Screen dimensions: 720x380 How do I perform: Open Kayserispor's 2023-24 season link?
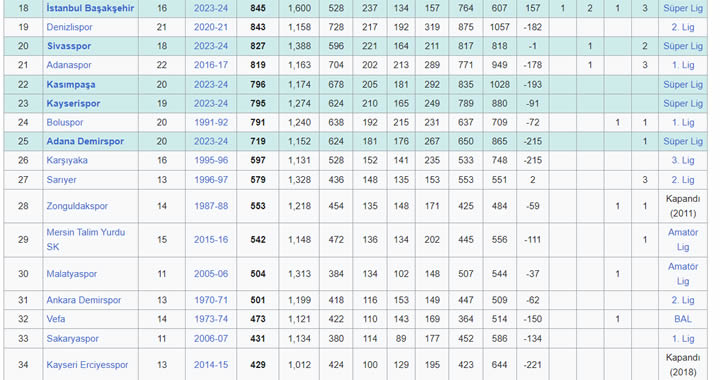[x=211, y=103]
